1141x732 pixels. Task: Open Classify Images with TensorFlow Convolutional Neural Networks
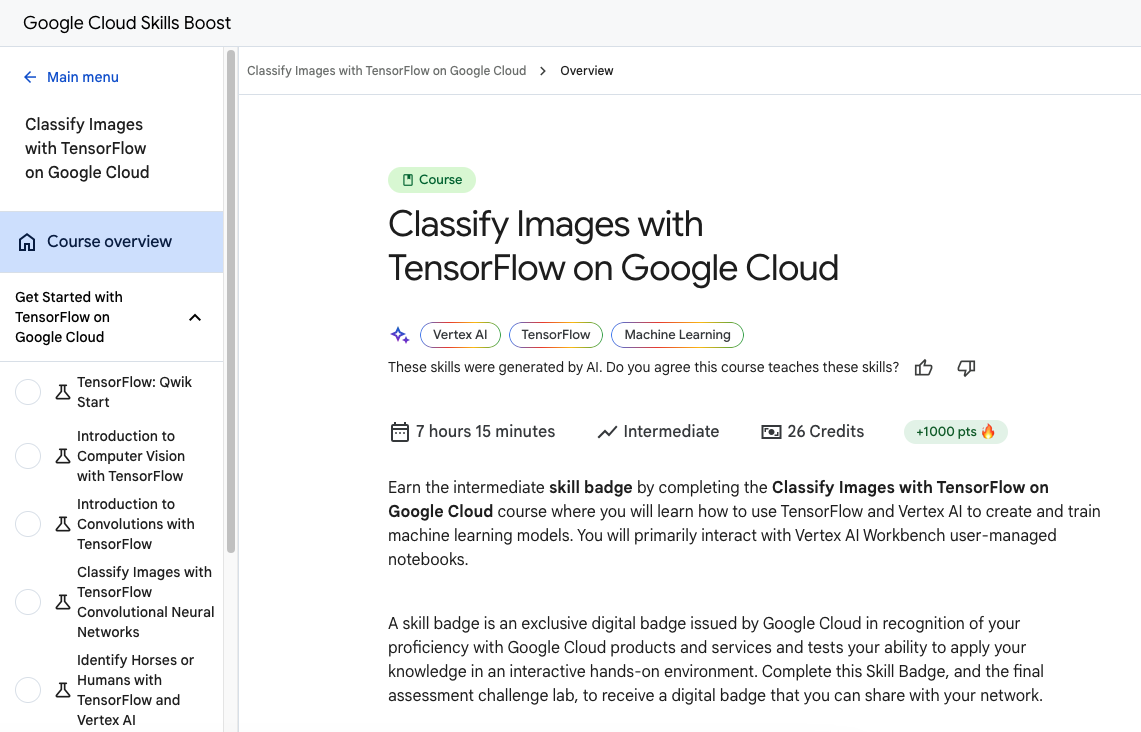tap(146, 602)
